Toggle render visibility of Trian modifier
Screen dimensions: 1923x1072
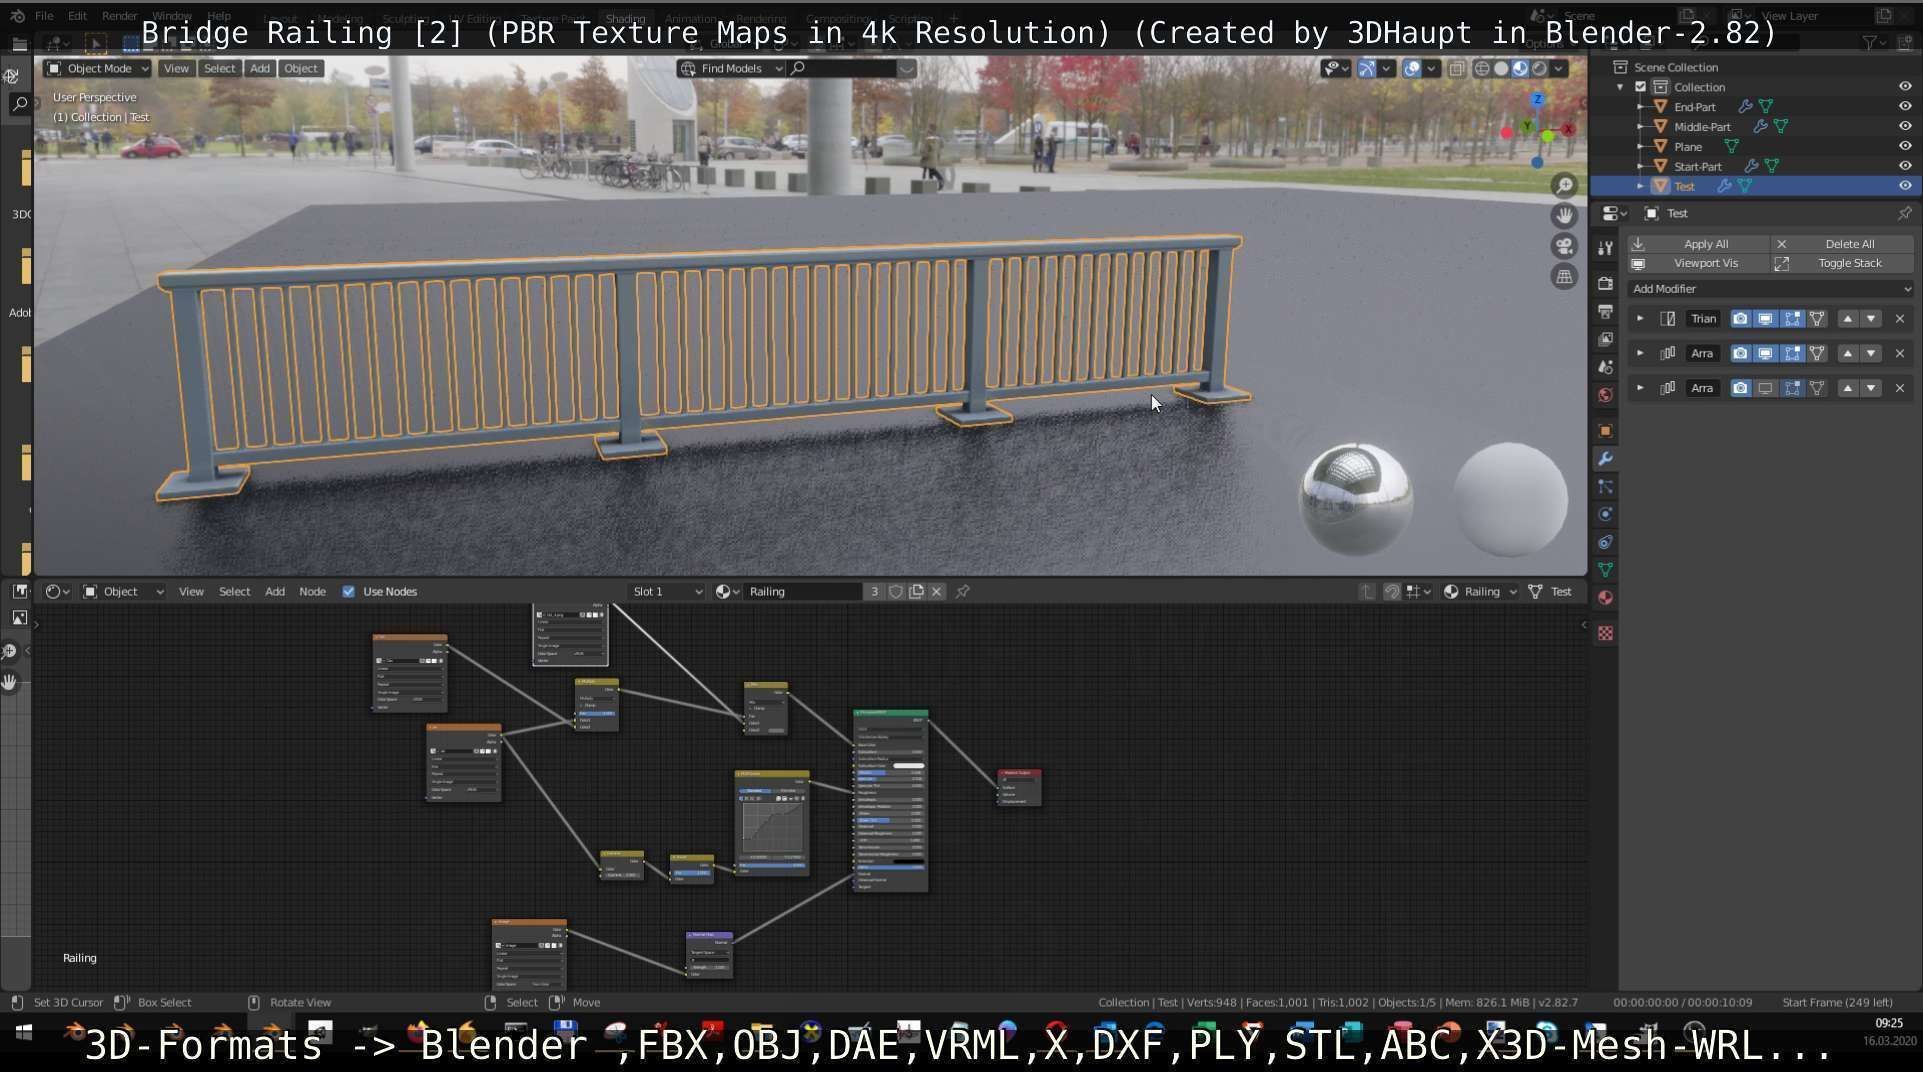point(1740,319)
